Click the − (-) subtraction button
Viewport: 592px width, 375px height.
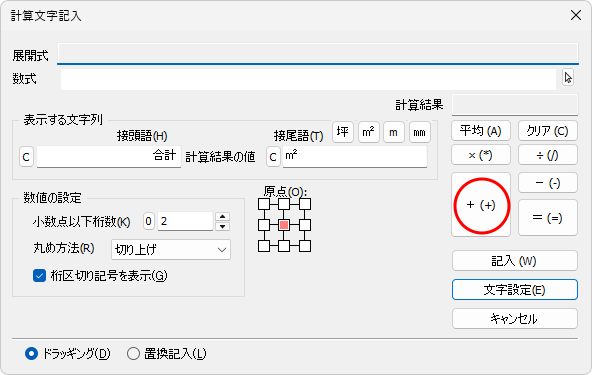pos(547,183)
